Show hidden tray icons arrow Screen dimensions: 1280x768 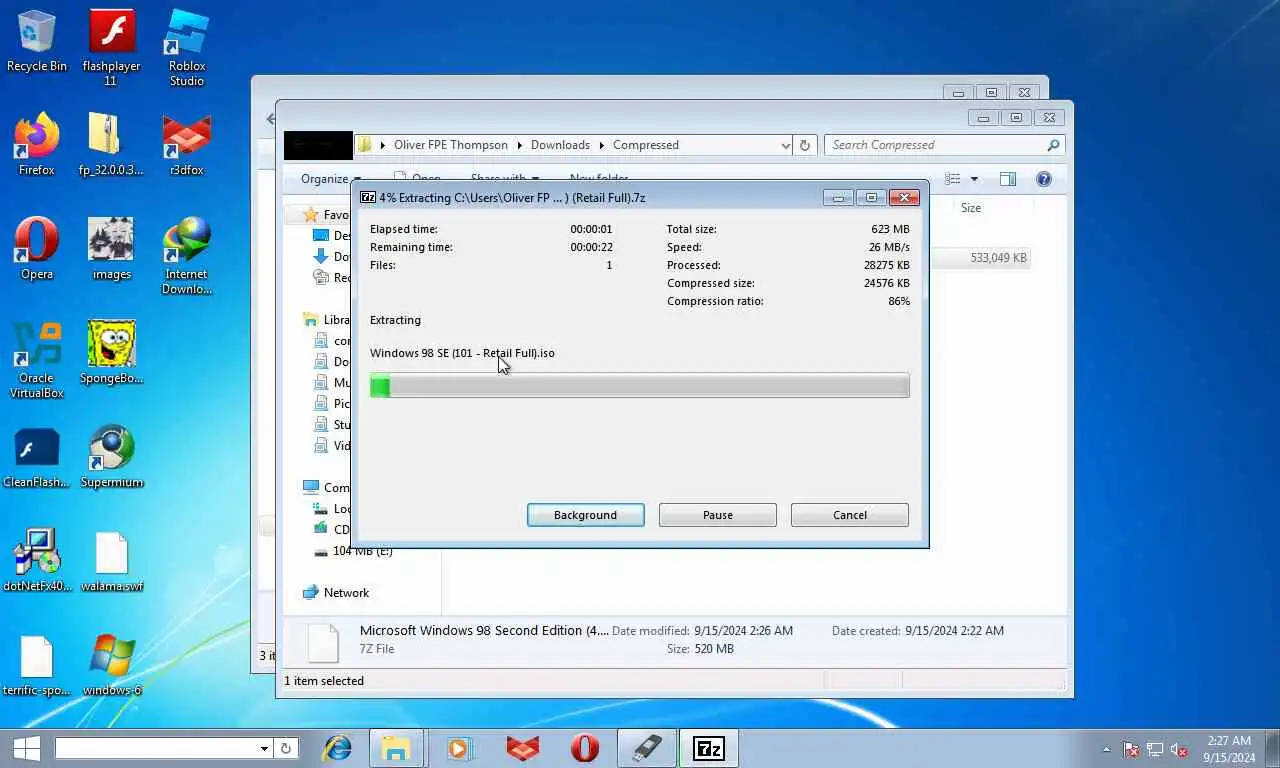(x=1106, y=749)
